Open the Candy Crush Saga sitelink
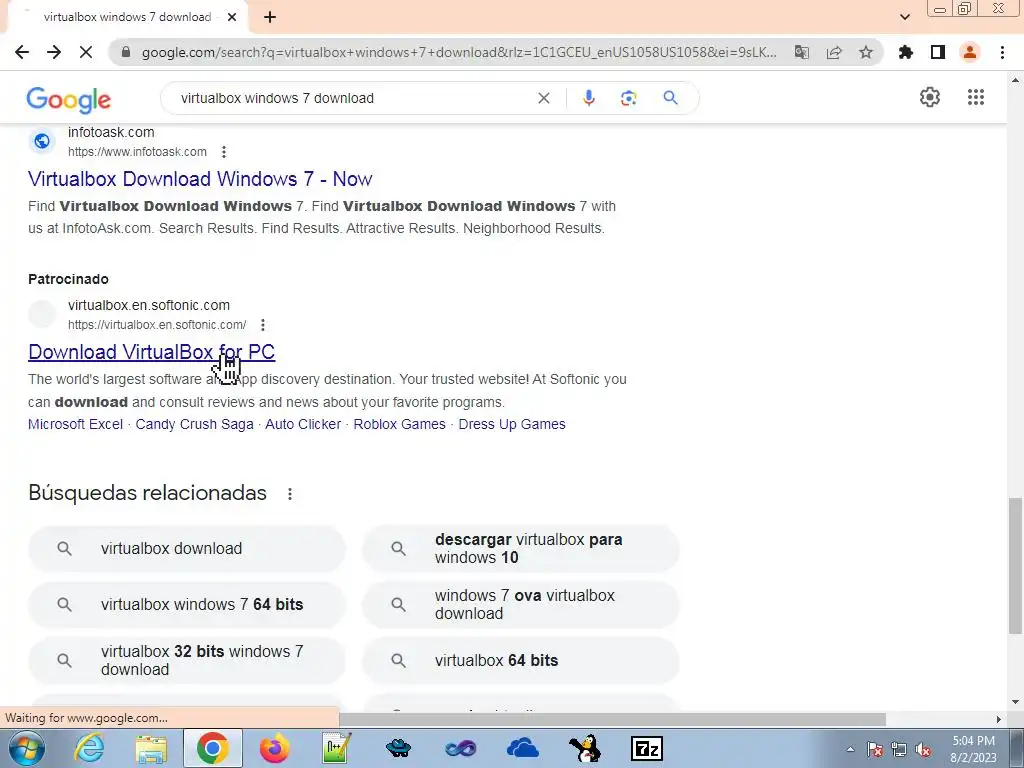 [x=194, y=424]
